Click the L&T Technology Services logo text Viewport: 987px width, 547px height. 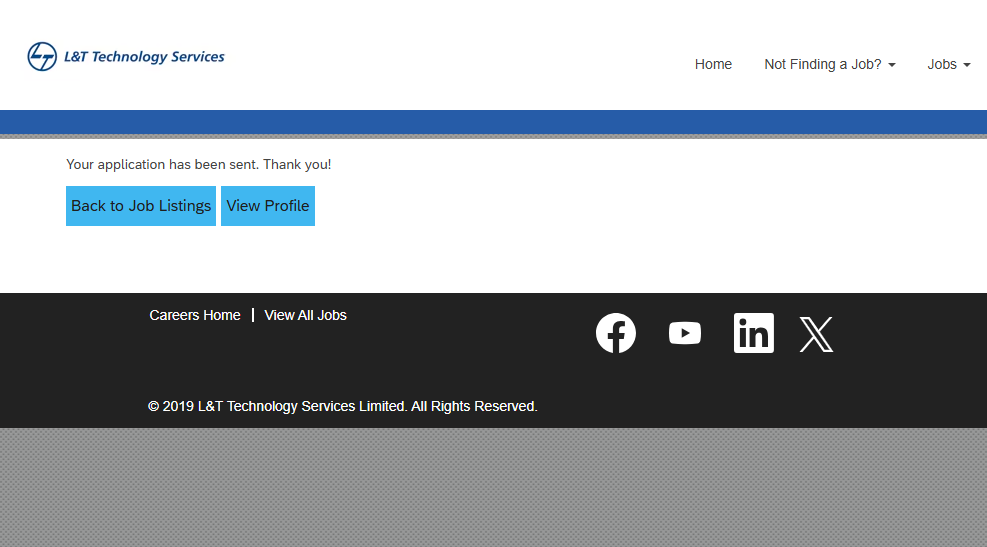click(x=144, y=57)
